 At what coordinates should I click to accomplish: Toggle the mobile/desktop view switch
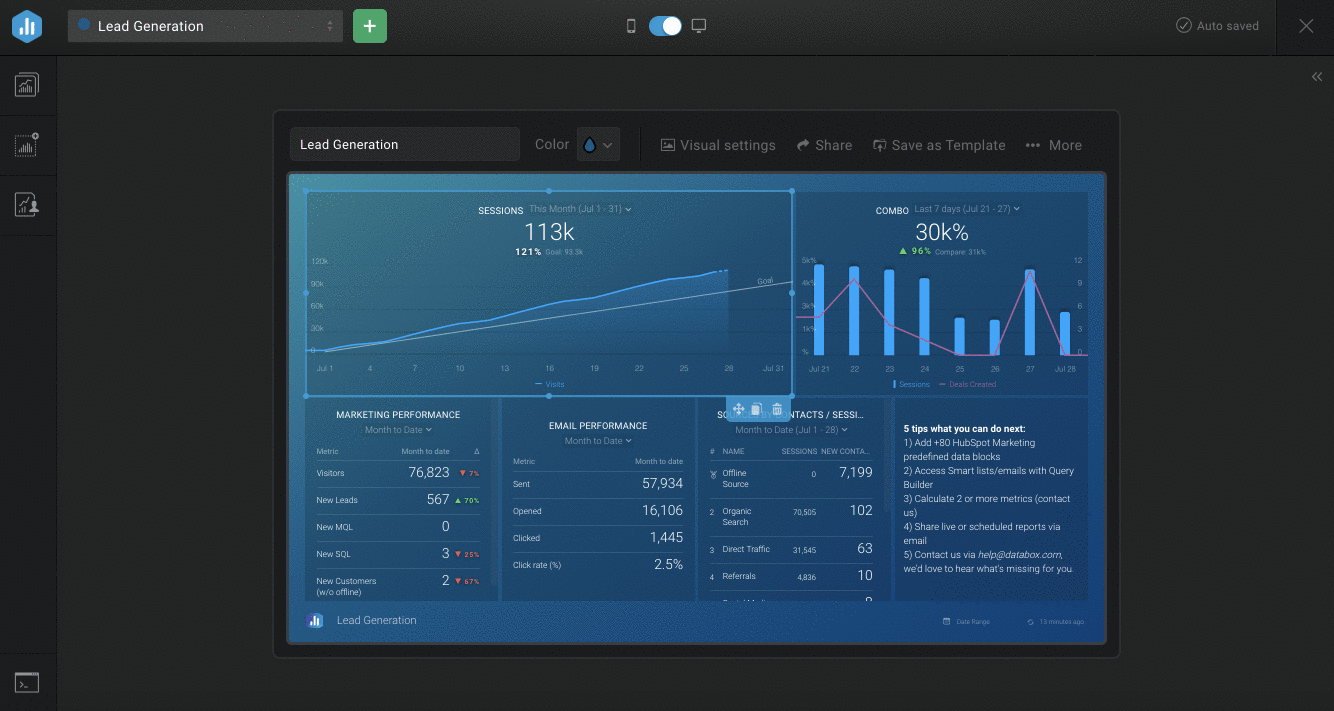(665, 26)
